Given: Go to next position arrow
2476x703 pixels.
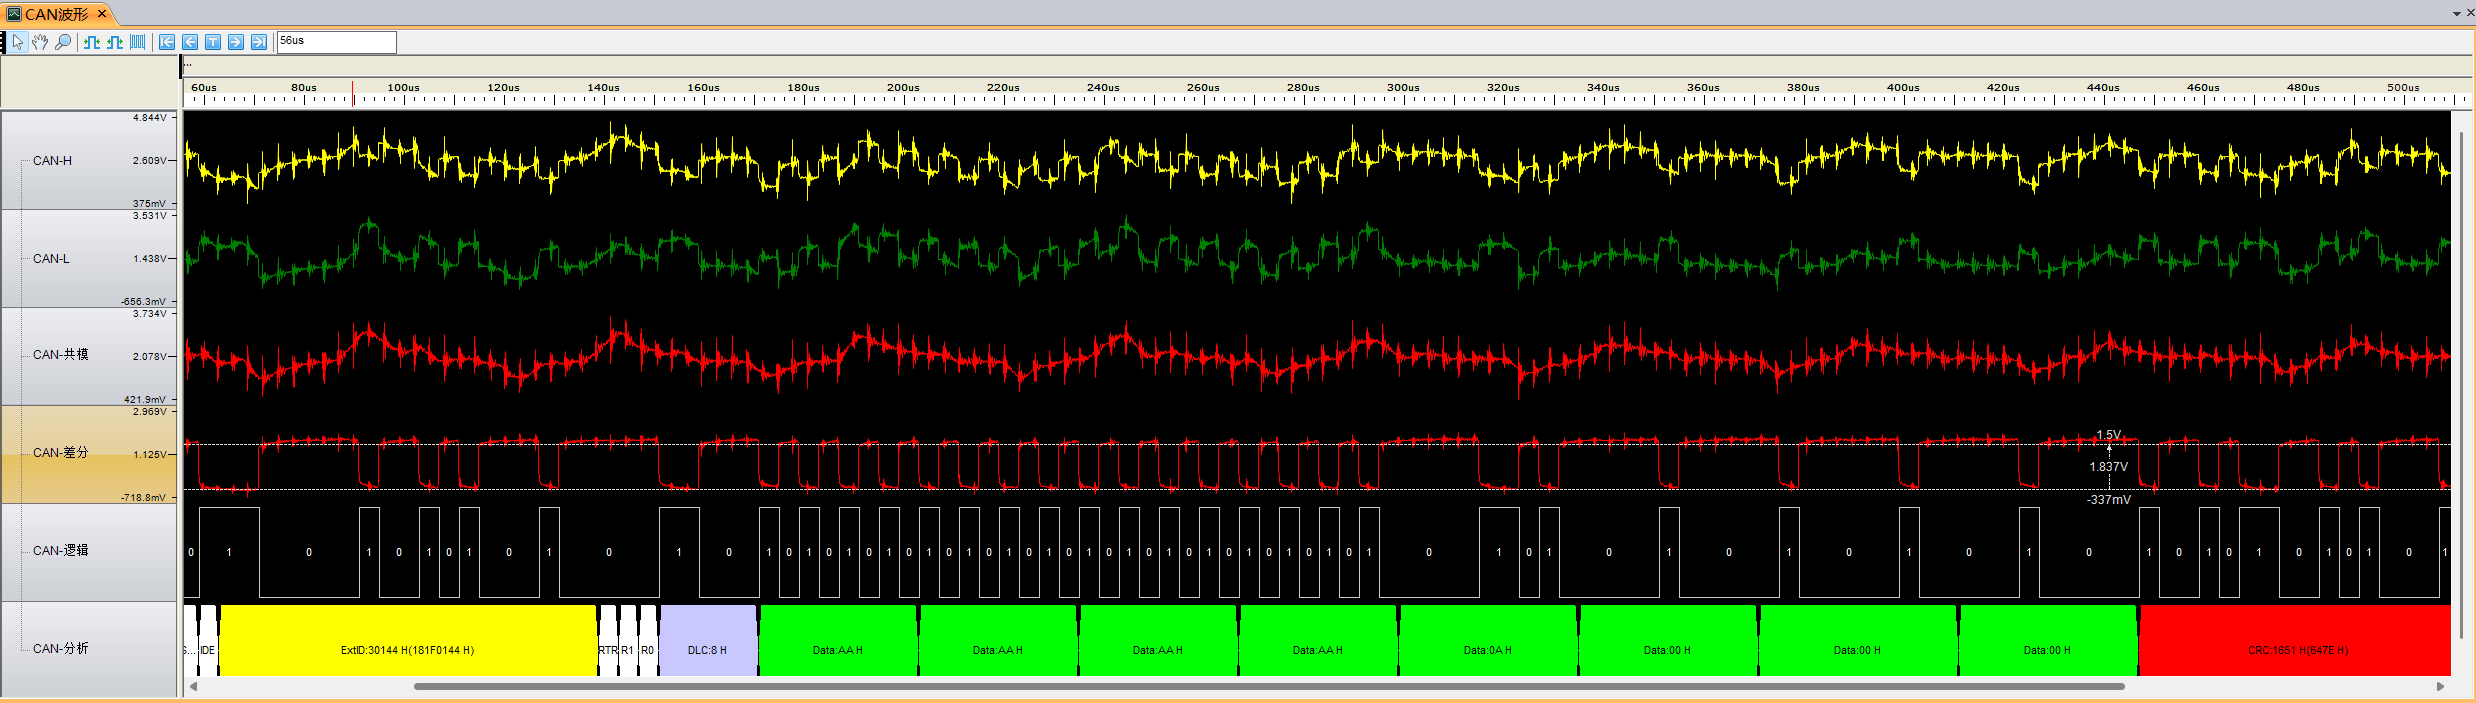Looking at the screenshot, I should click(x=236, y=42).
